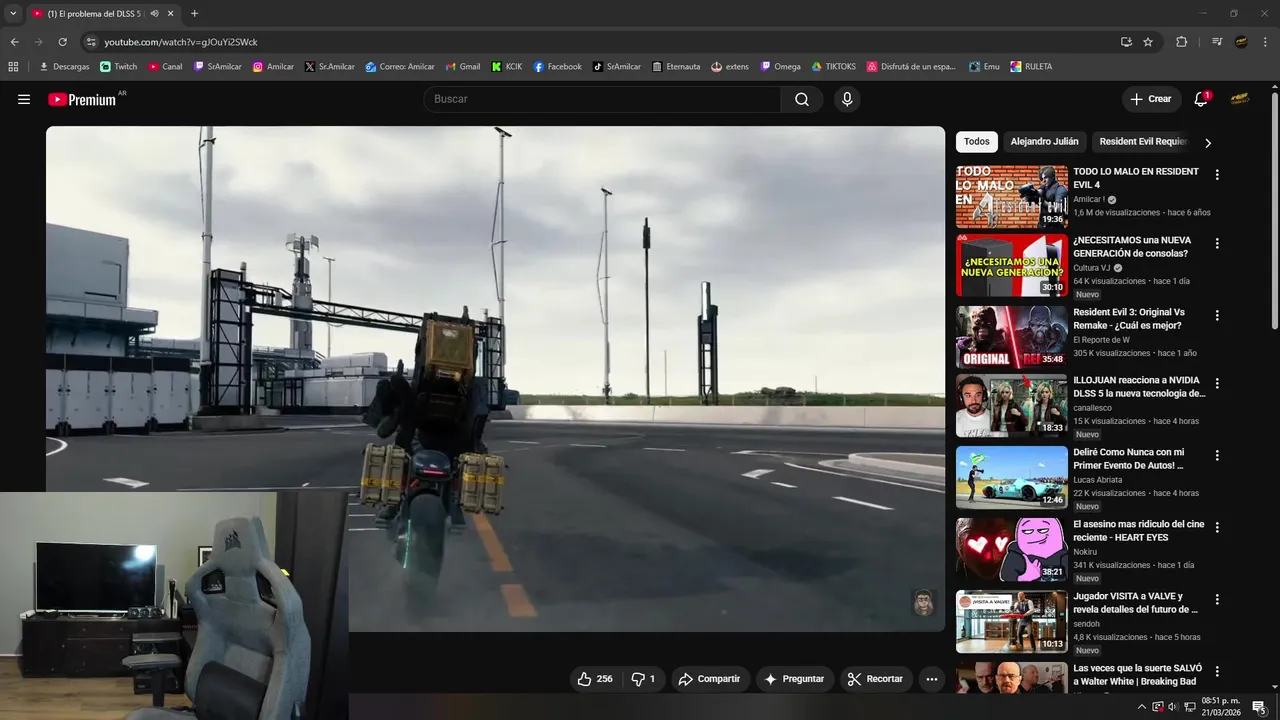Open the KCIK bookmark
Image resolution: width=1280 pixels, height=720 pixels.
click(506, 67)
